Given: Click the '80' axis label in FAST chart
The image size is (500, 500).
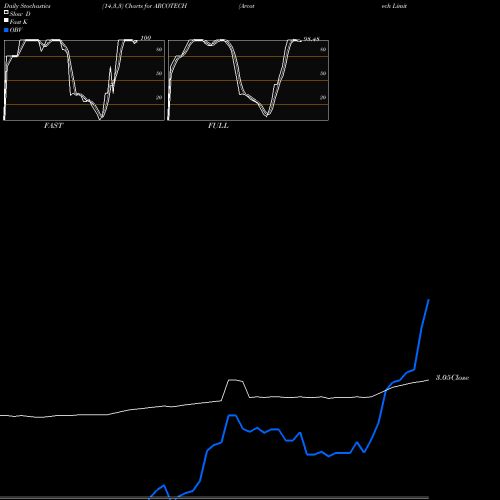Looking at the screenshot, I should coord(159,49).
